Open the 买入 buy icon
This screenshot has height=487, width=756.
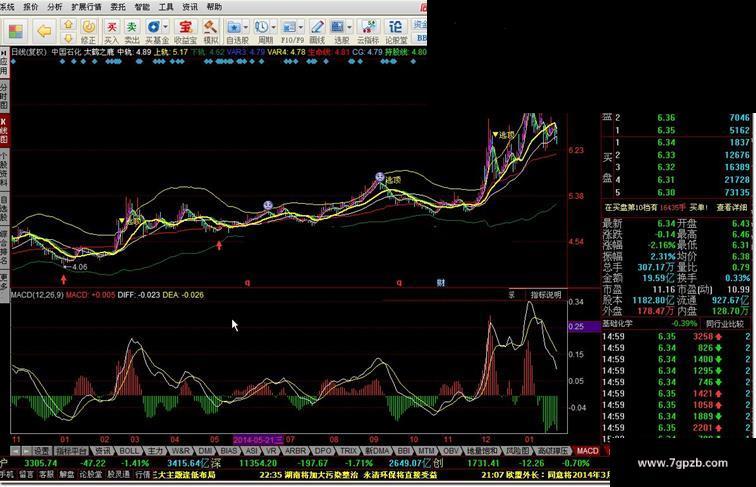(x=111, y=31)
